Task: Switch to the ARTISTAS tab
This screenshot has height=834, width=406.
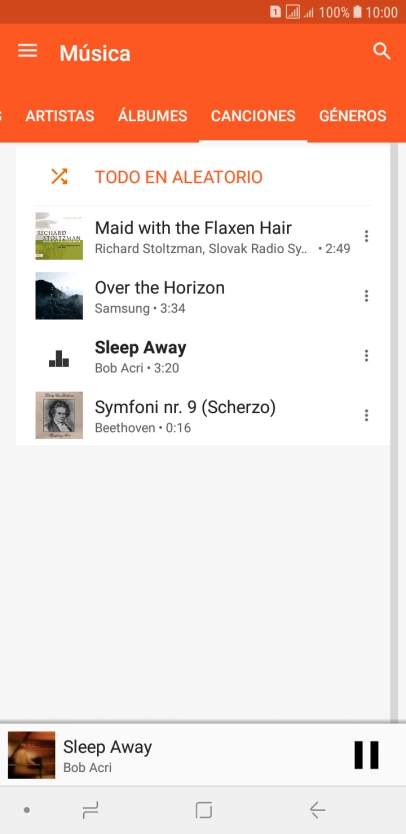Action: click(x=60, y=116)
